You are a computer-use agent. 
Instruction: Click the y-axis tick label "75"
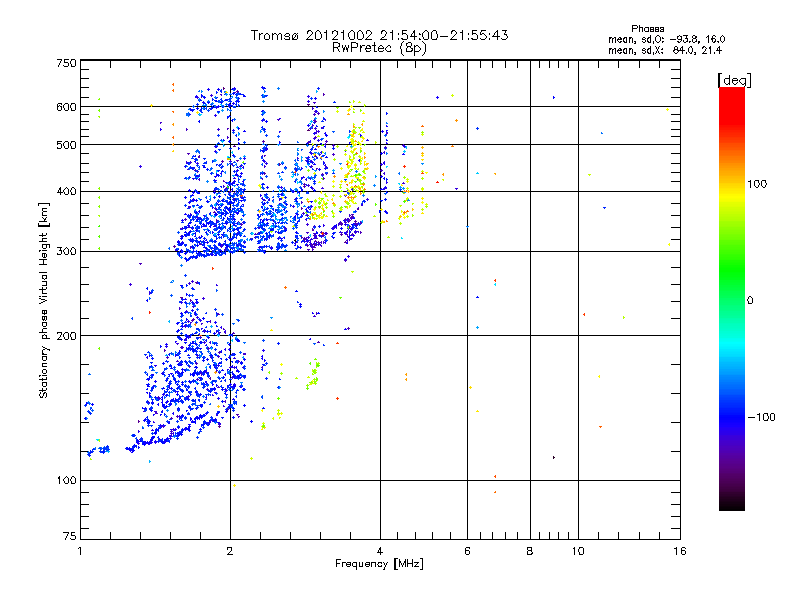[x=70, y=536]
